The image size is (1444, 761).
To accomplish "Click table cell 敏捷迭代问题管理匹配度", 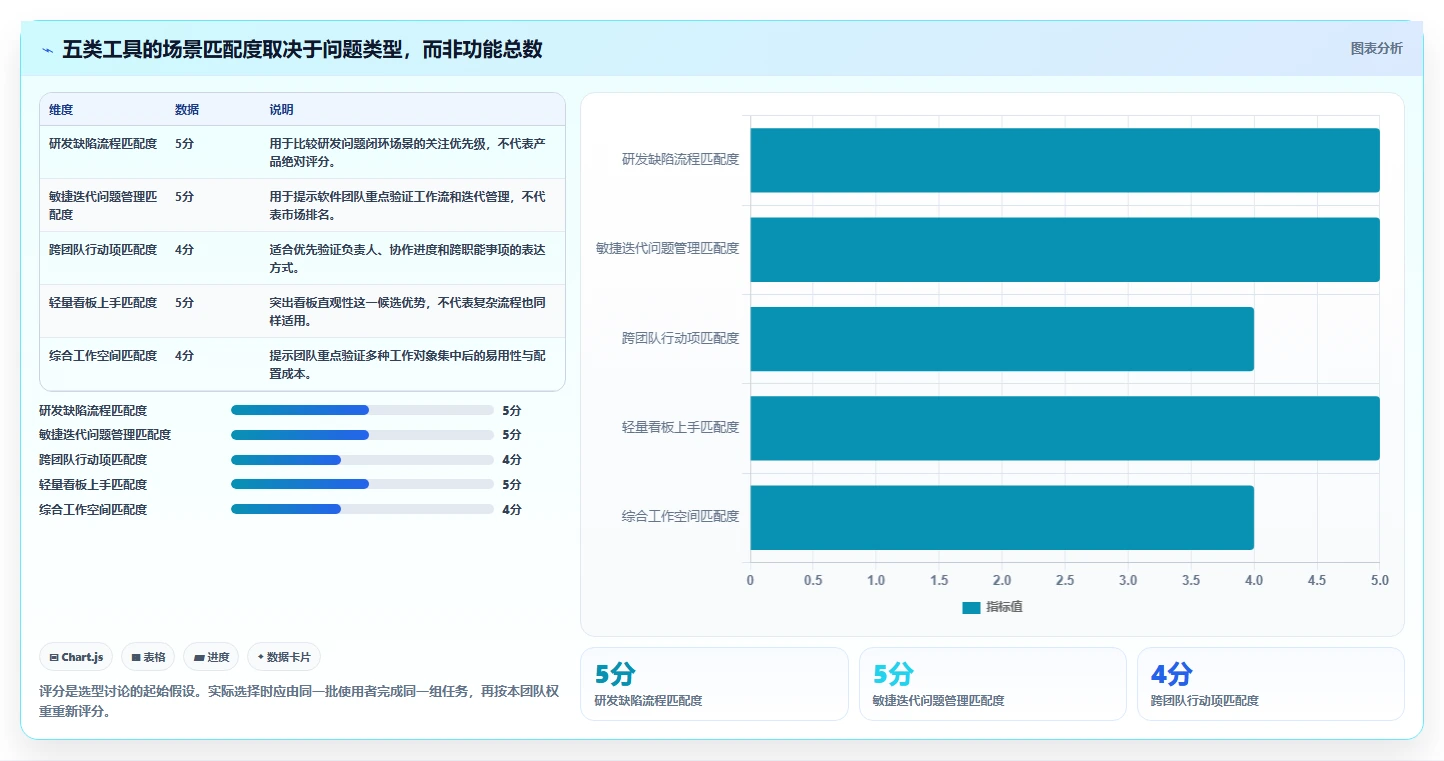I will (103, 206).
